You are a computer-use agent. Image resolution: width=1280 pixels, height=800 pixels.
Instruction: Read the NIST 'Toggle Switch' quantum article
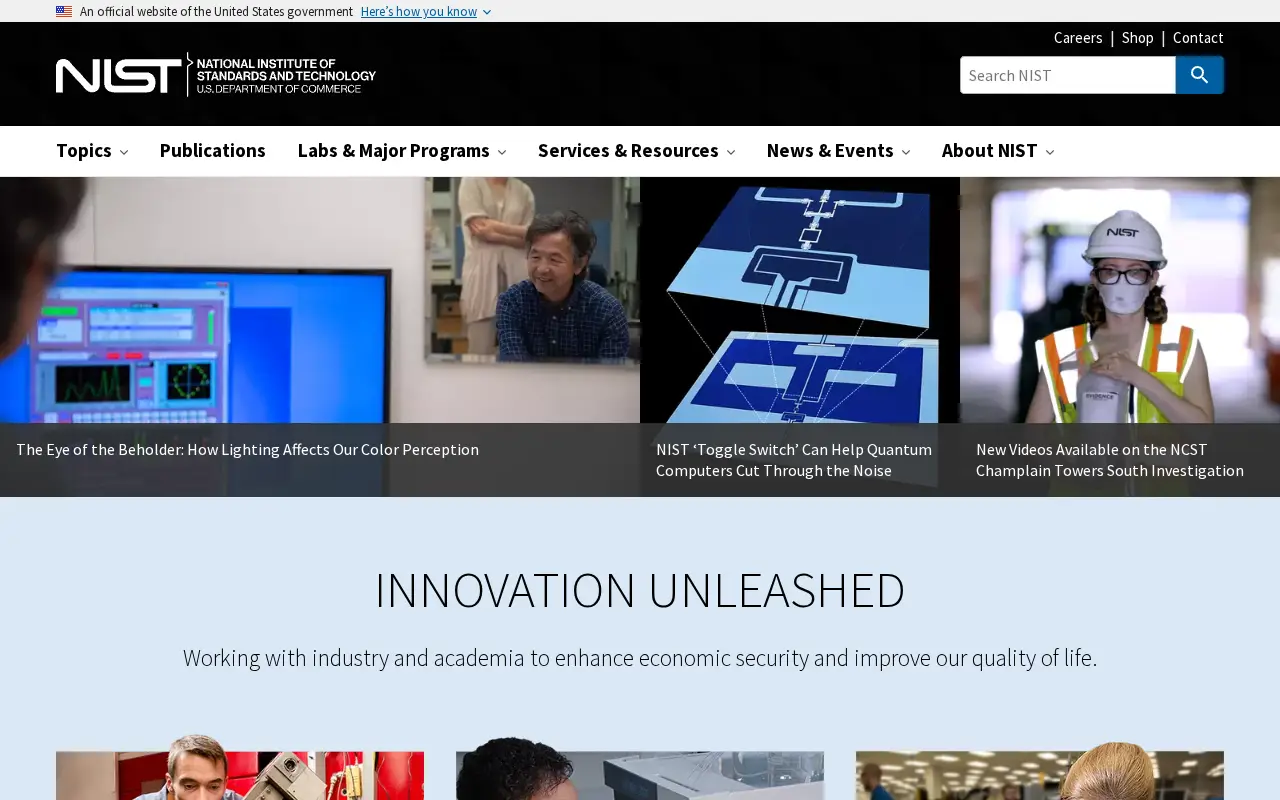(794, 460)
